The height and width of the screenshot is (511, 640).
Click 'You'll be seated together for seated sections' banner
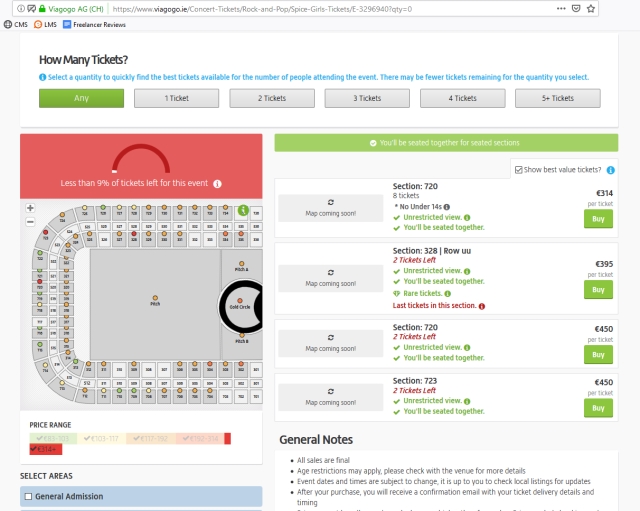tap(446, 143)
